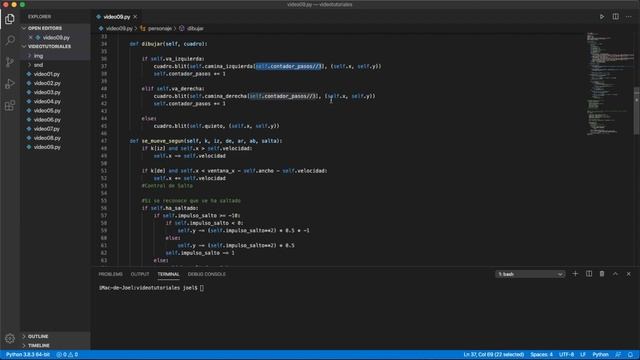Open notifications bell in status bar
Image resolution: width=640 pixels, height=360 pixels.
tap(631, 355)
